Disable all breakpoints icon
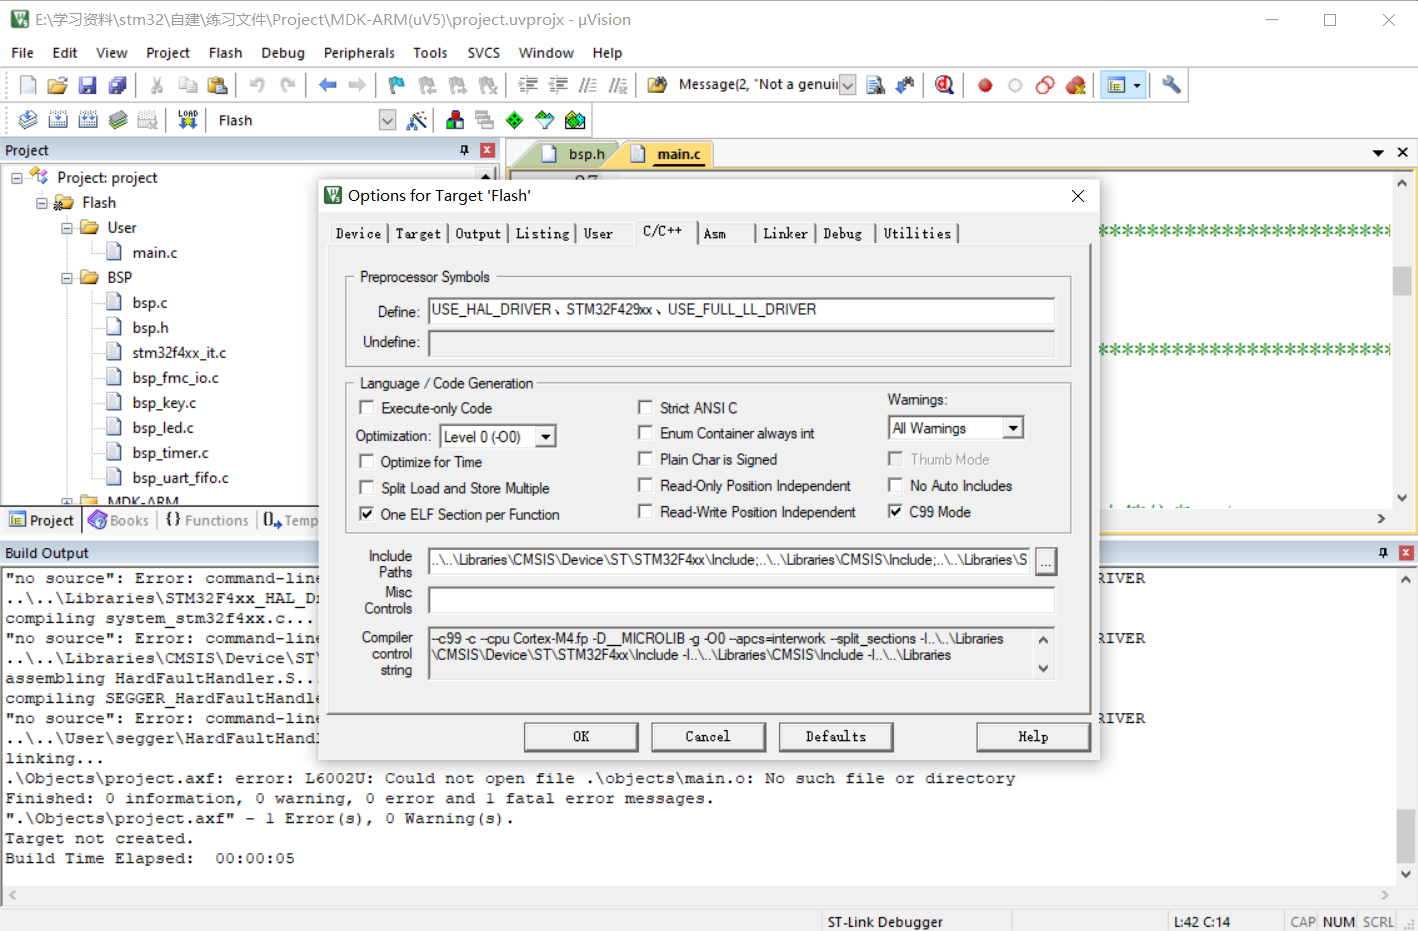The height and width of the screenshot is (931, 1418). [1045, 85]
